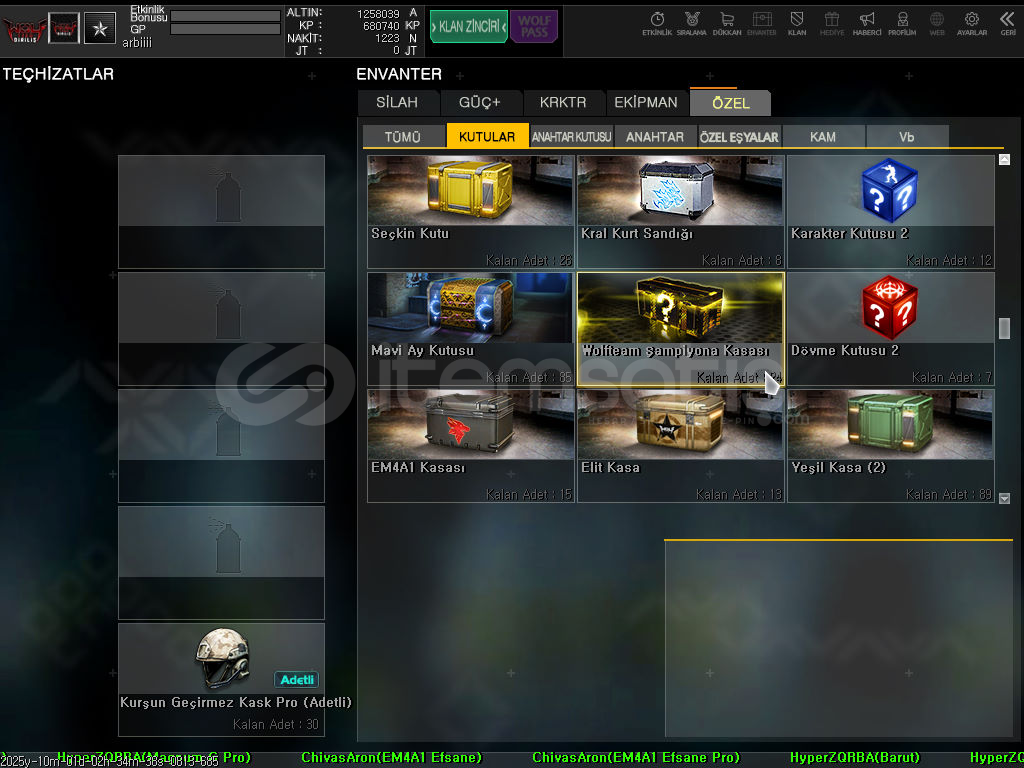Open the AYARLAR settings gear icon

pos(972,24)
